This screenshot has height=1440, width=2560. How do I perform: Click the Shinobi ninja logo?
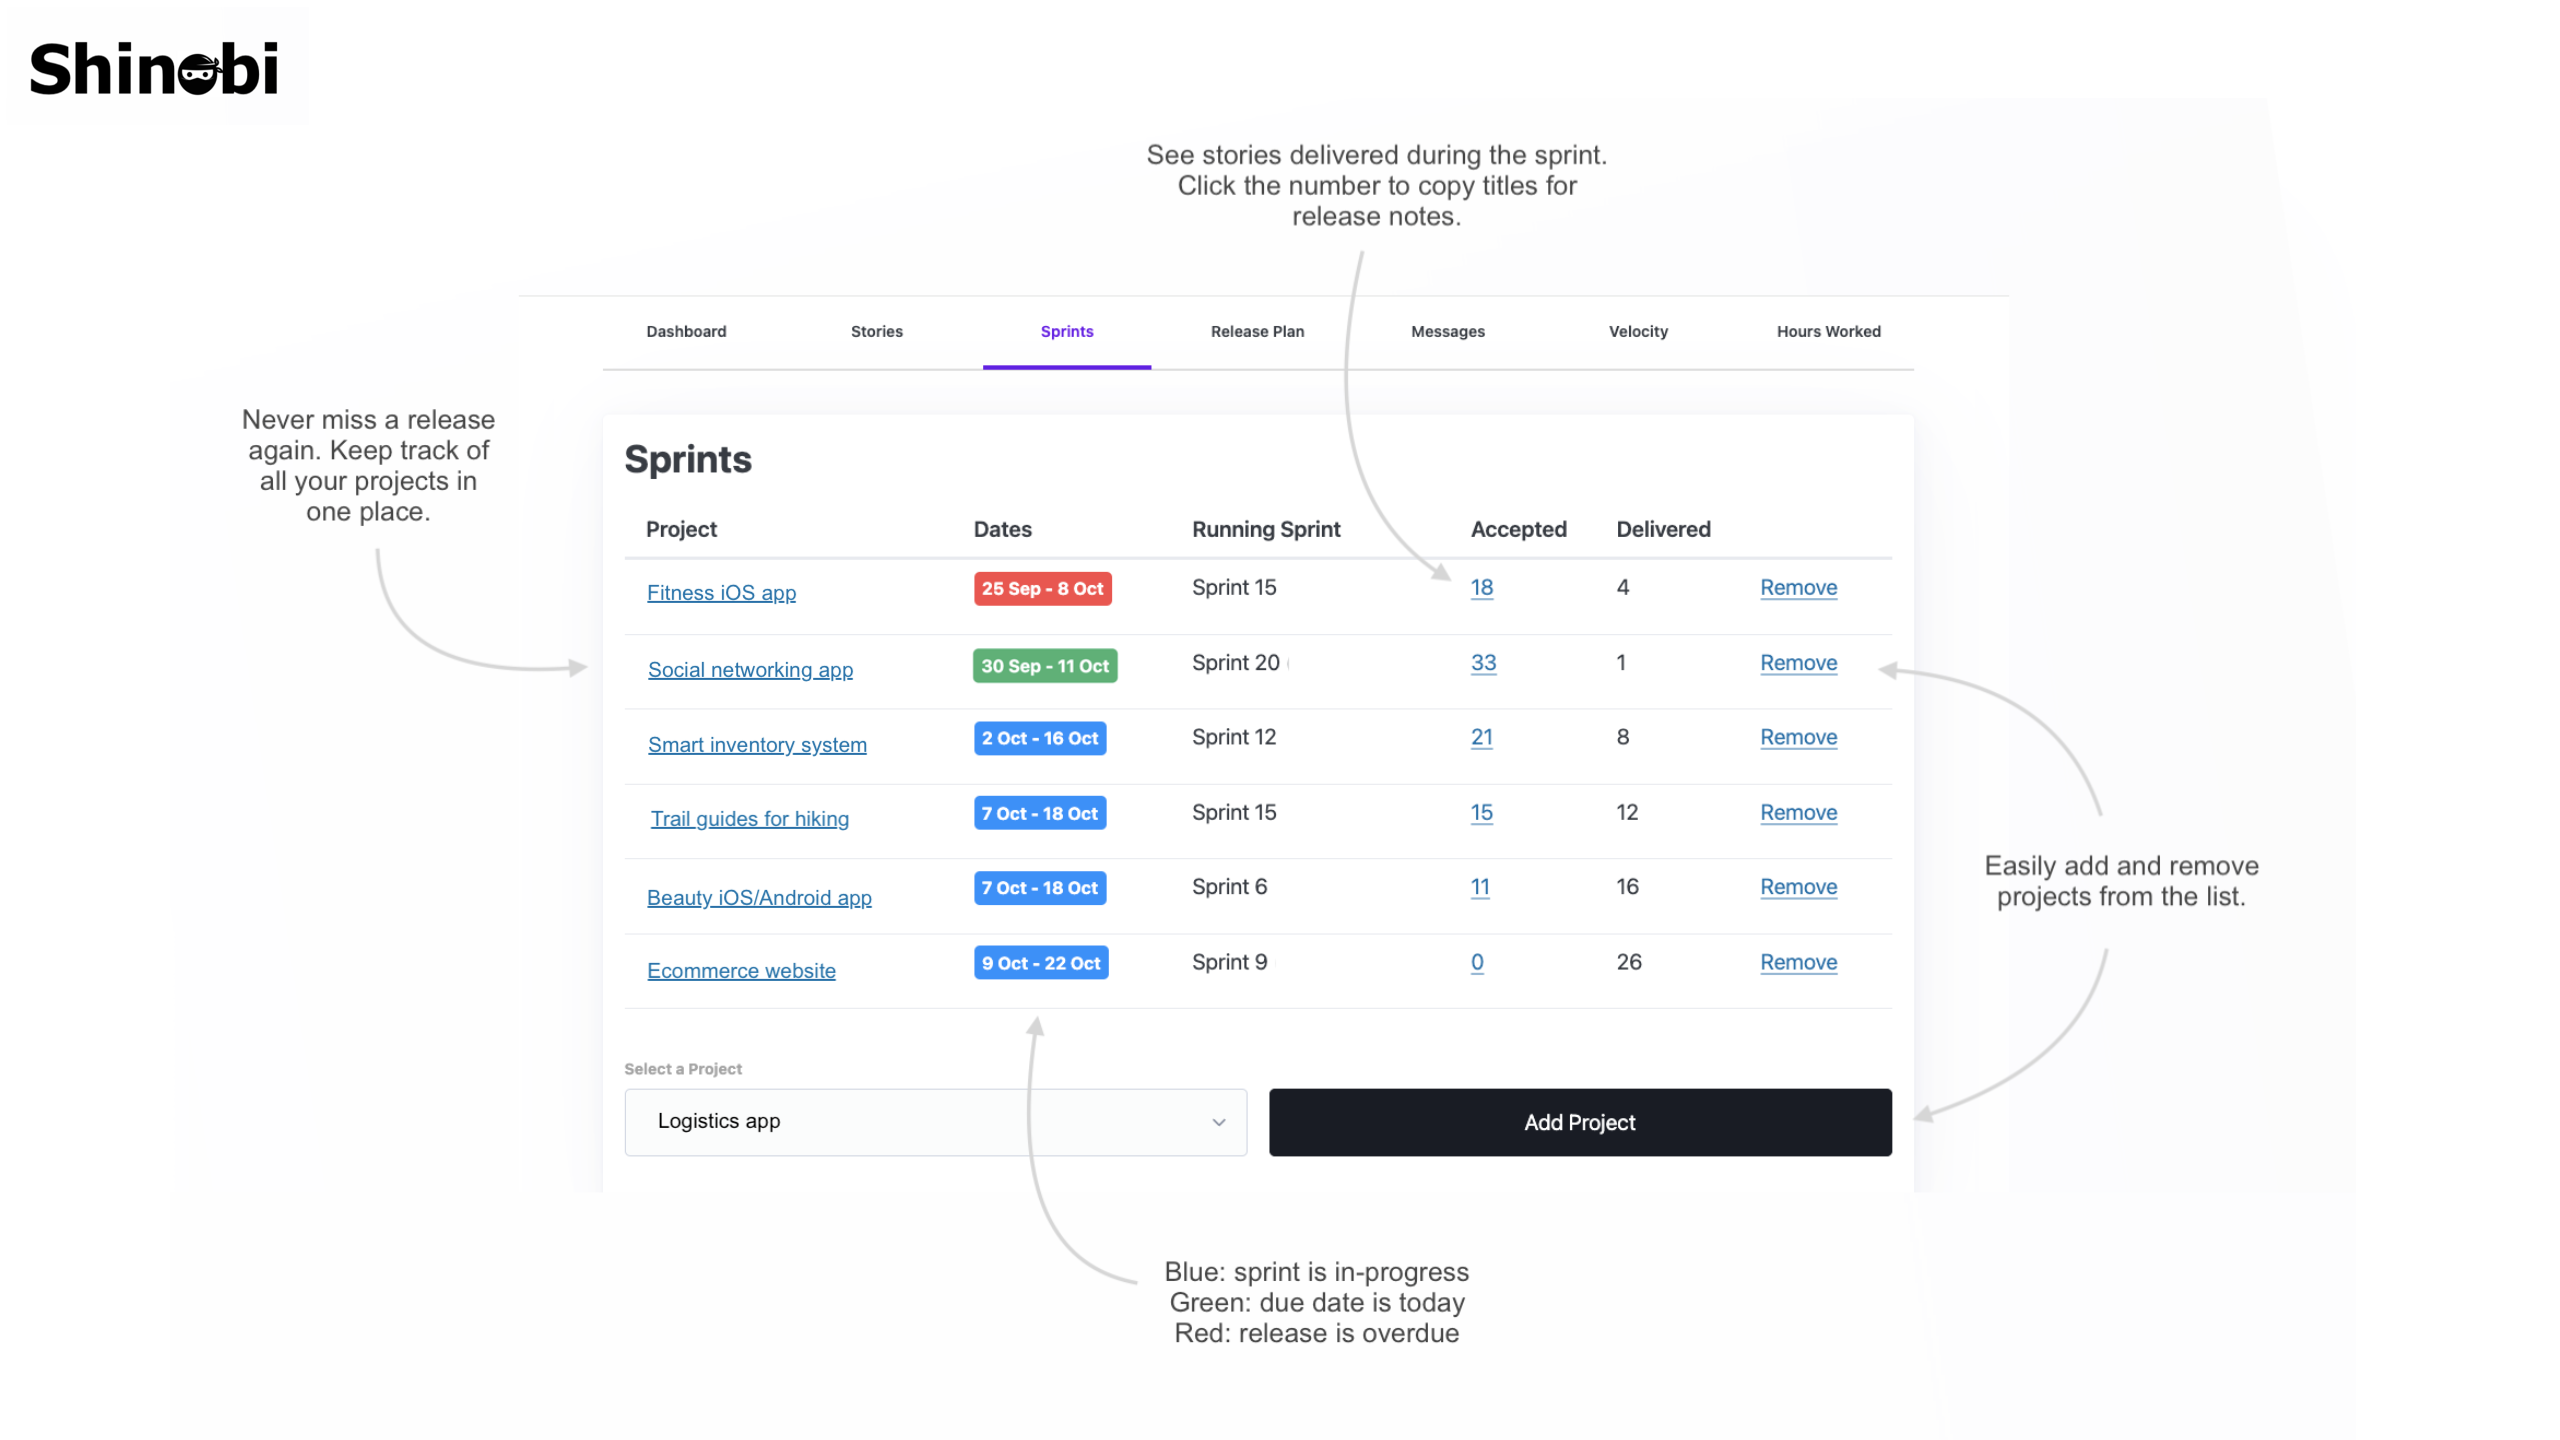coord(154,68)
